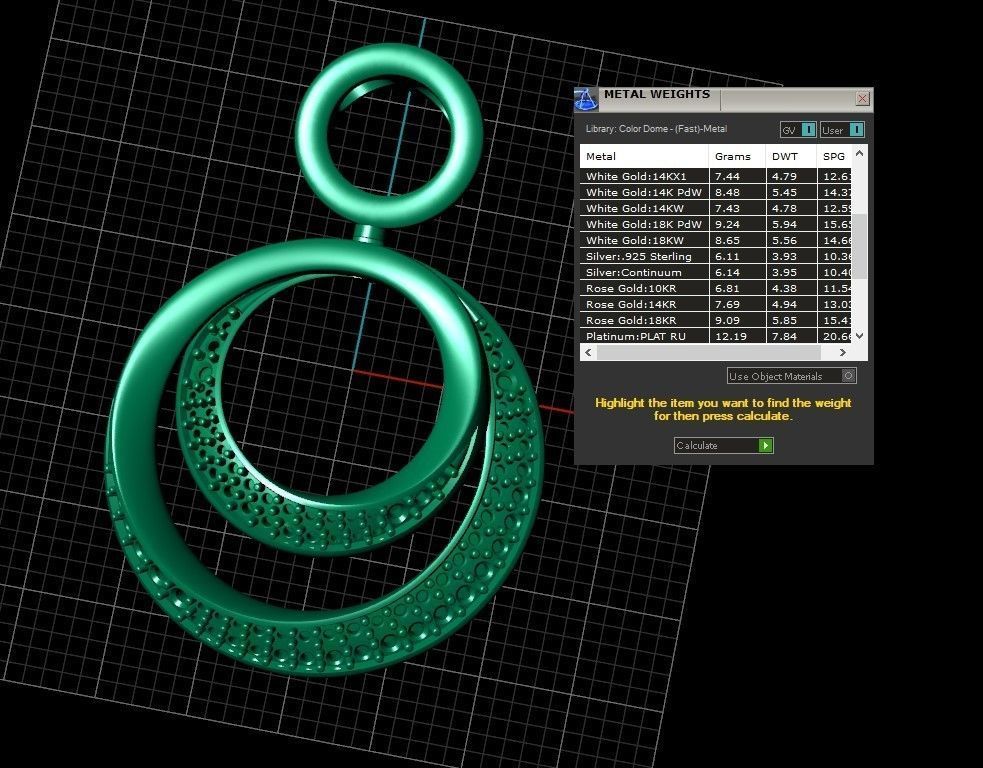This screenshot has width=983, height=768.
Task: Click the Calculate button
Action: [723, 445]
